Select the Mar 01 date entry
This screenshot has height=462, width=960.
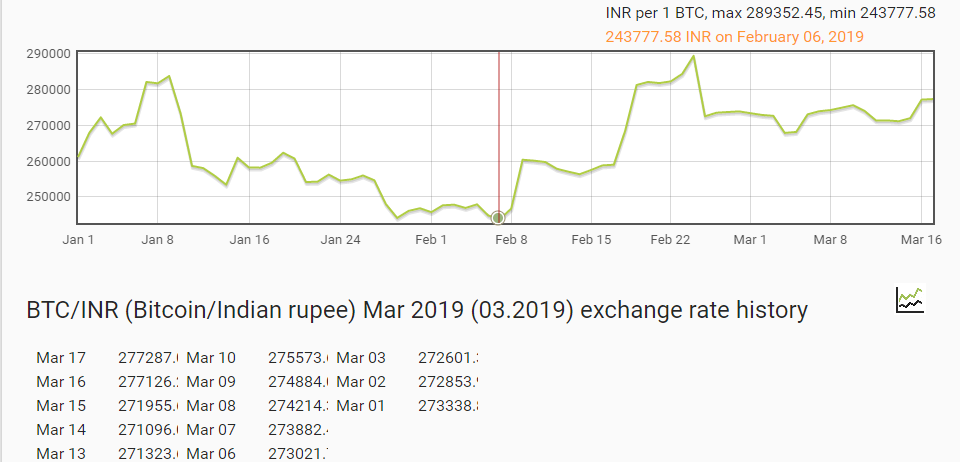tap(361, 406)
